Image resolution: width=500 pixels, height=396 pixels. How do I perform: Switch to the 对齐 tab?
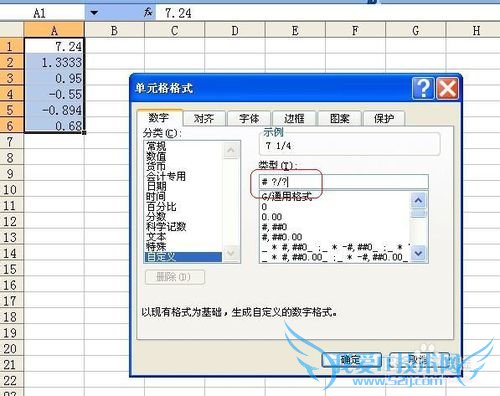click(204, 118)
